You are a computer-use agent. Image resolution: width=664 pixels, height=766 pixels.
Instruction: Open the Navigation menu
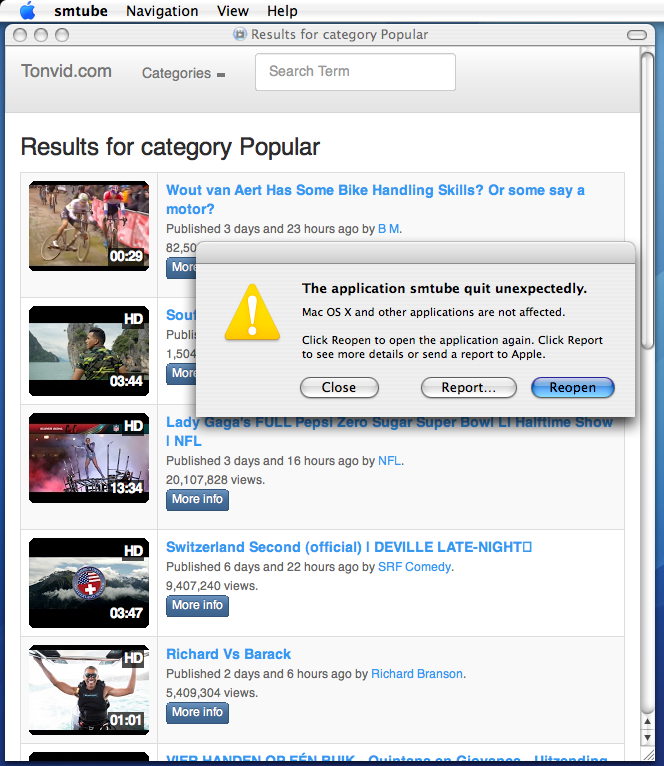click(x=162, y=11)
